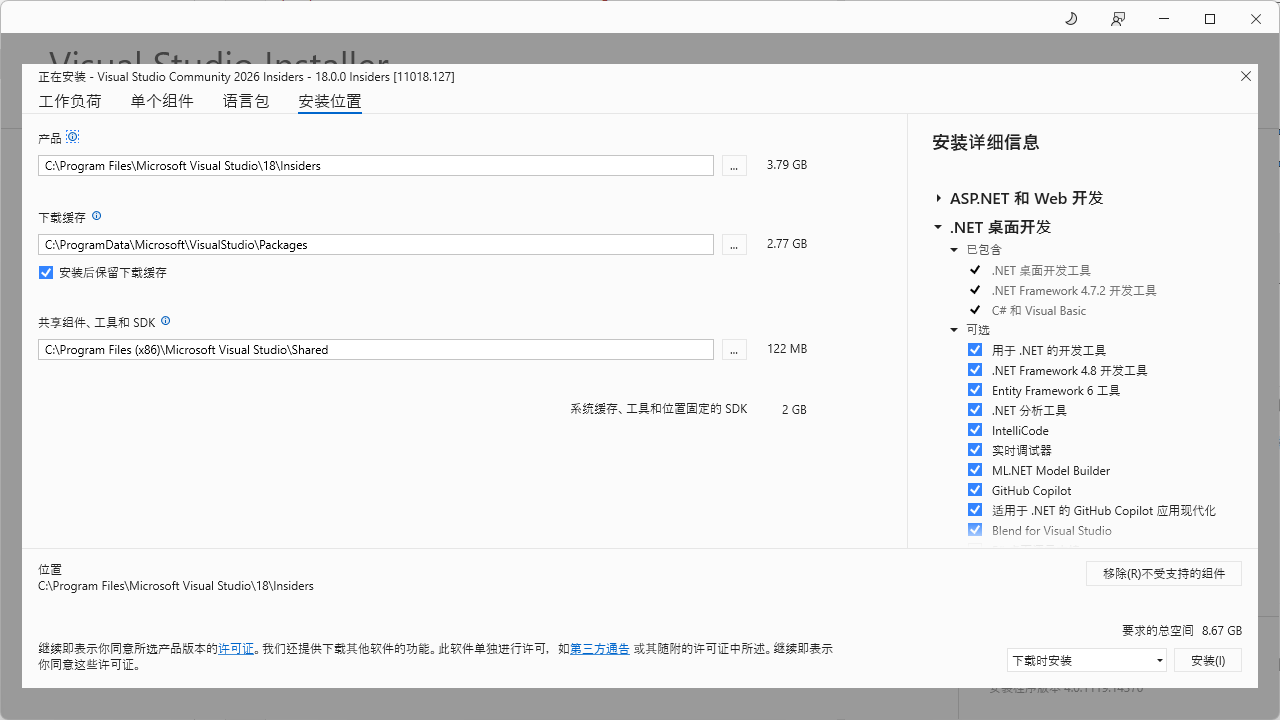Uncheck the GitHub Copilot component
Screen dimensions: 1280x720
coord(975,490)
